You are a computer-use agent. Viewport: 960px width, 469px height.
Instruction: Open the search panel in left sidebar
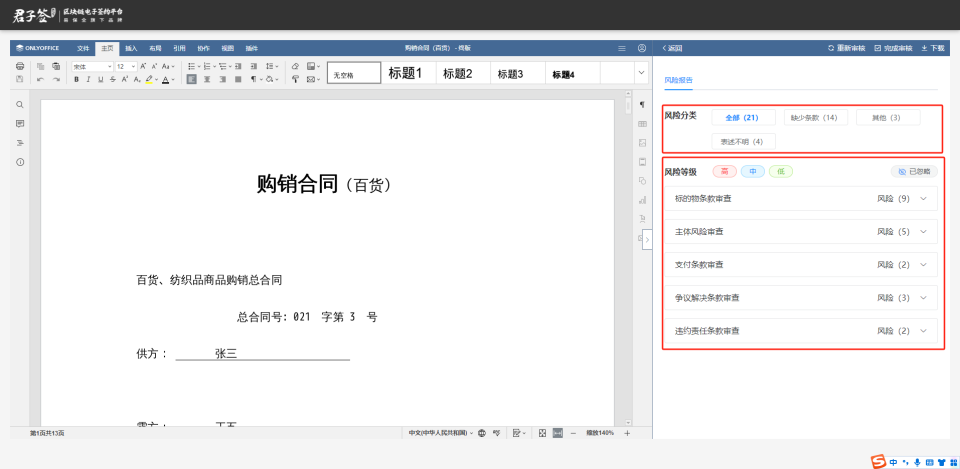[20, 104]
